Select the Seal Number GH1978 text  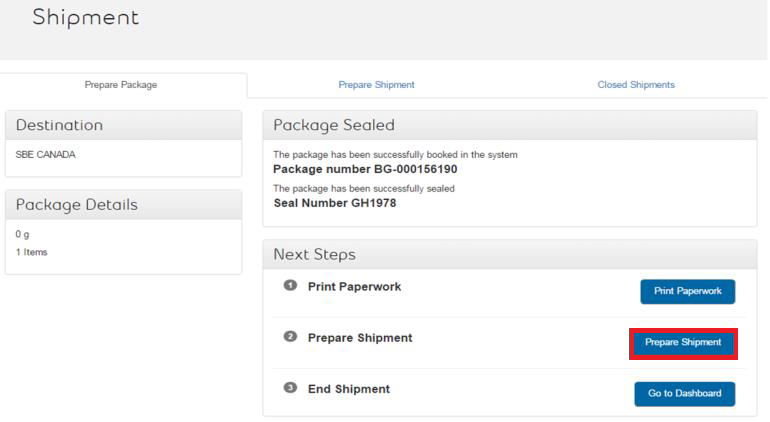335,203
